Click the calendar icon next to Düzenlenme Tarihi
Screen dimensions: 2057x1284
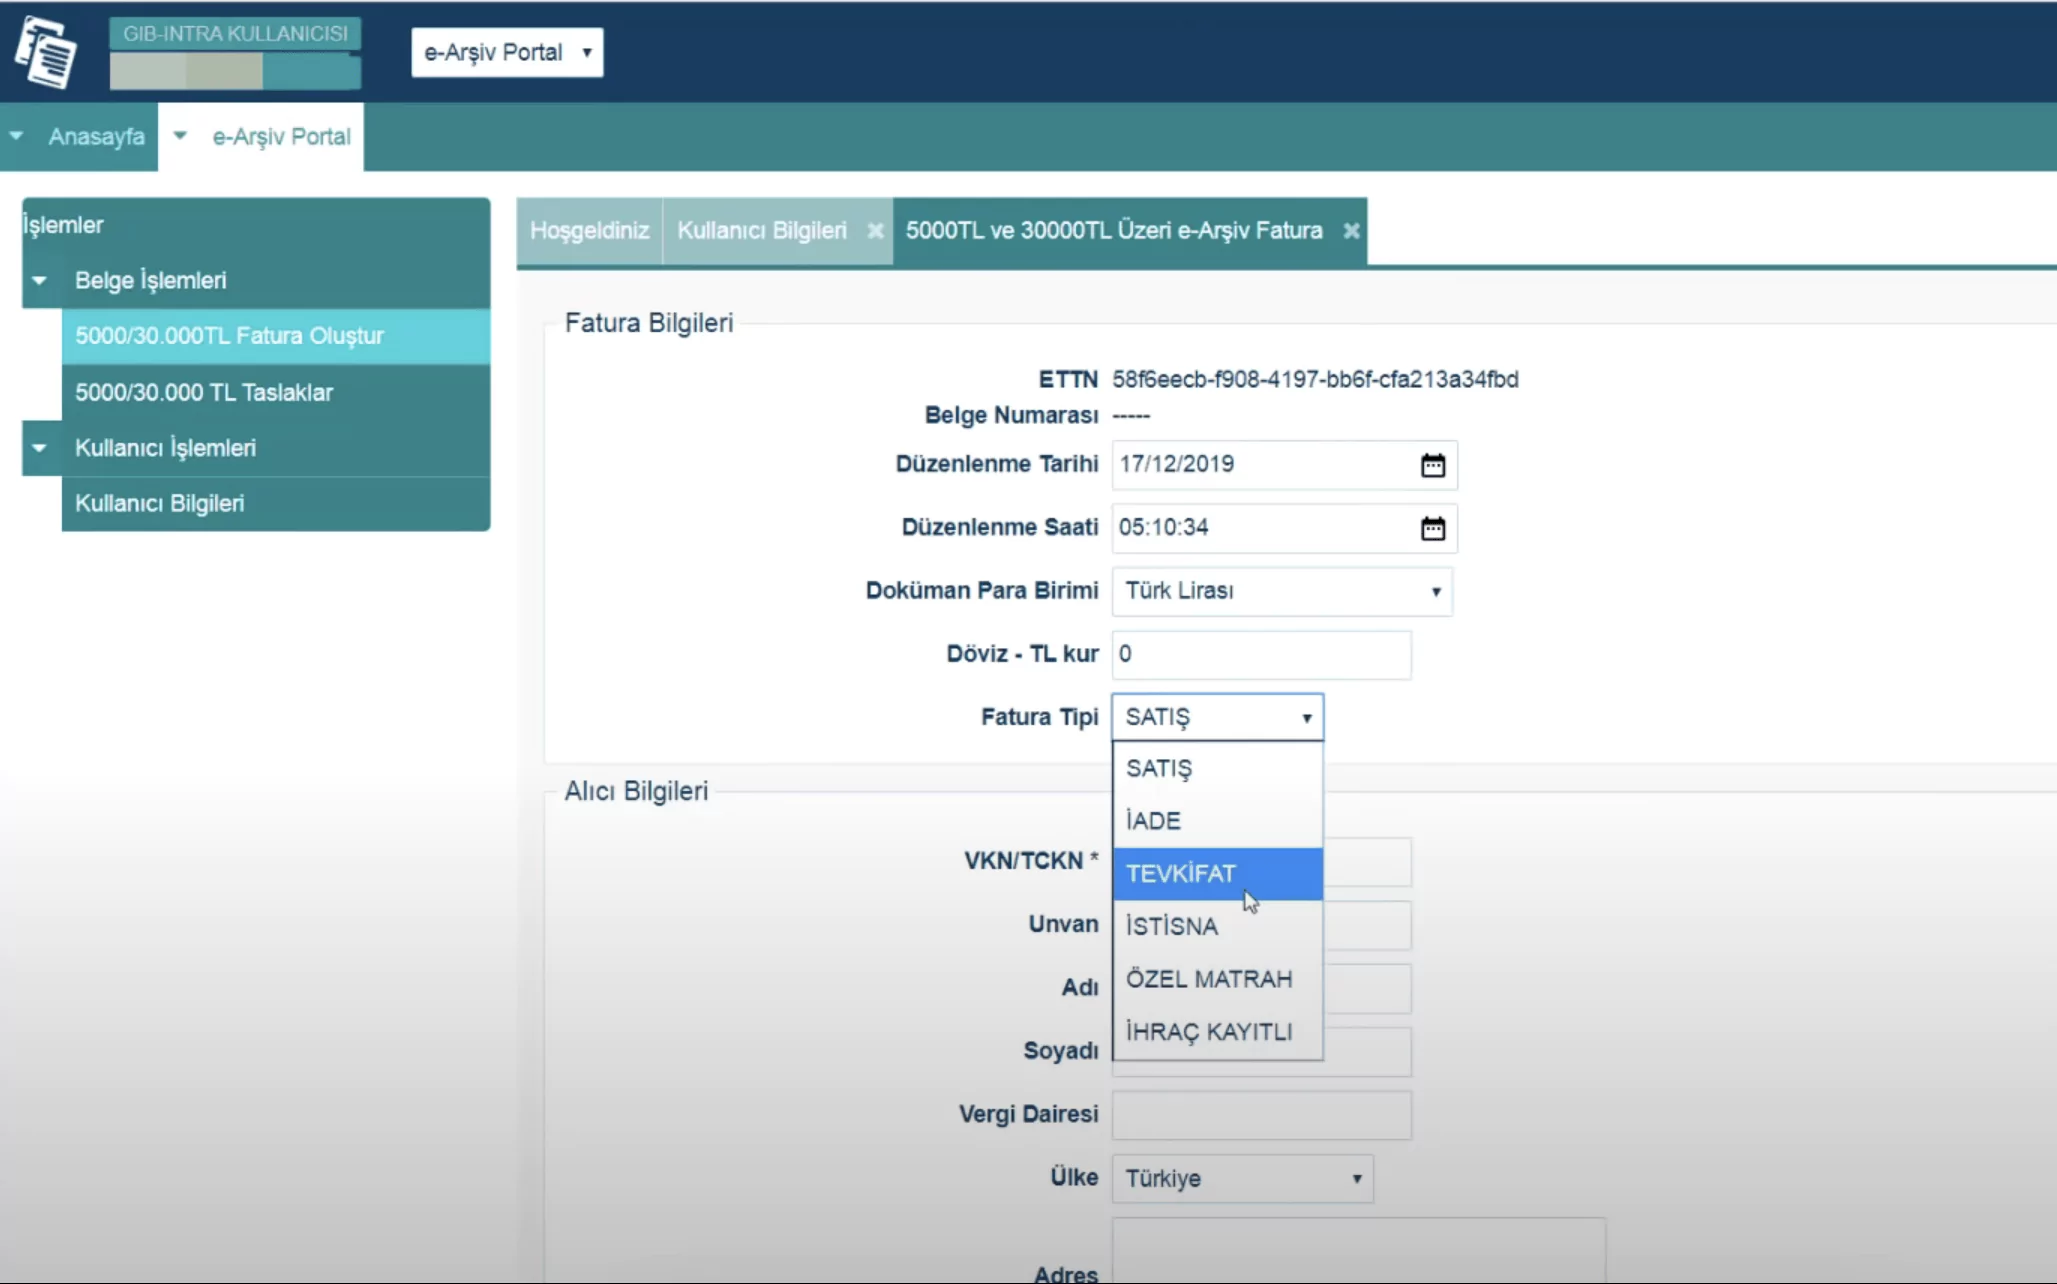pyautogui.click(x=1431, y=464)
